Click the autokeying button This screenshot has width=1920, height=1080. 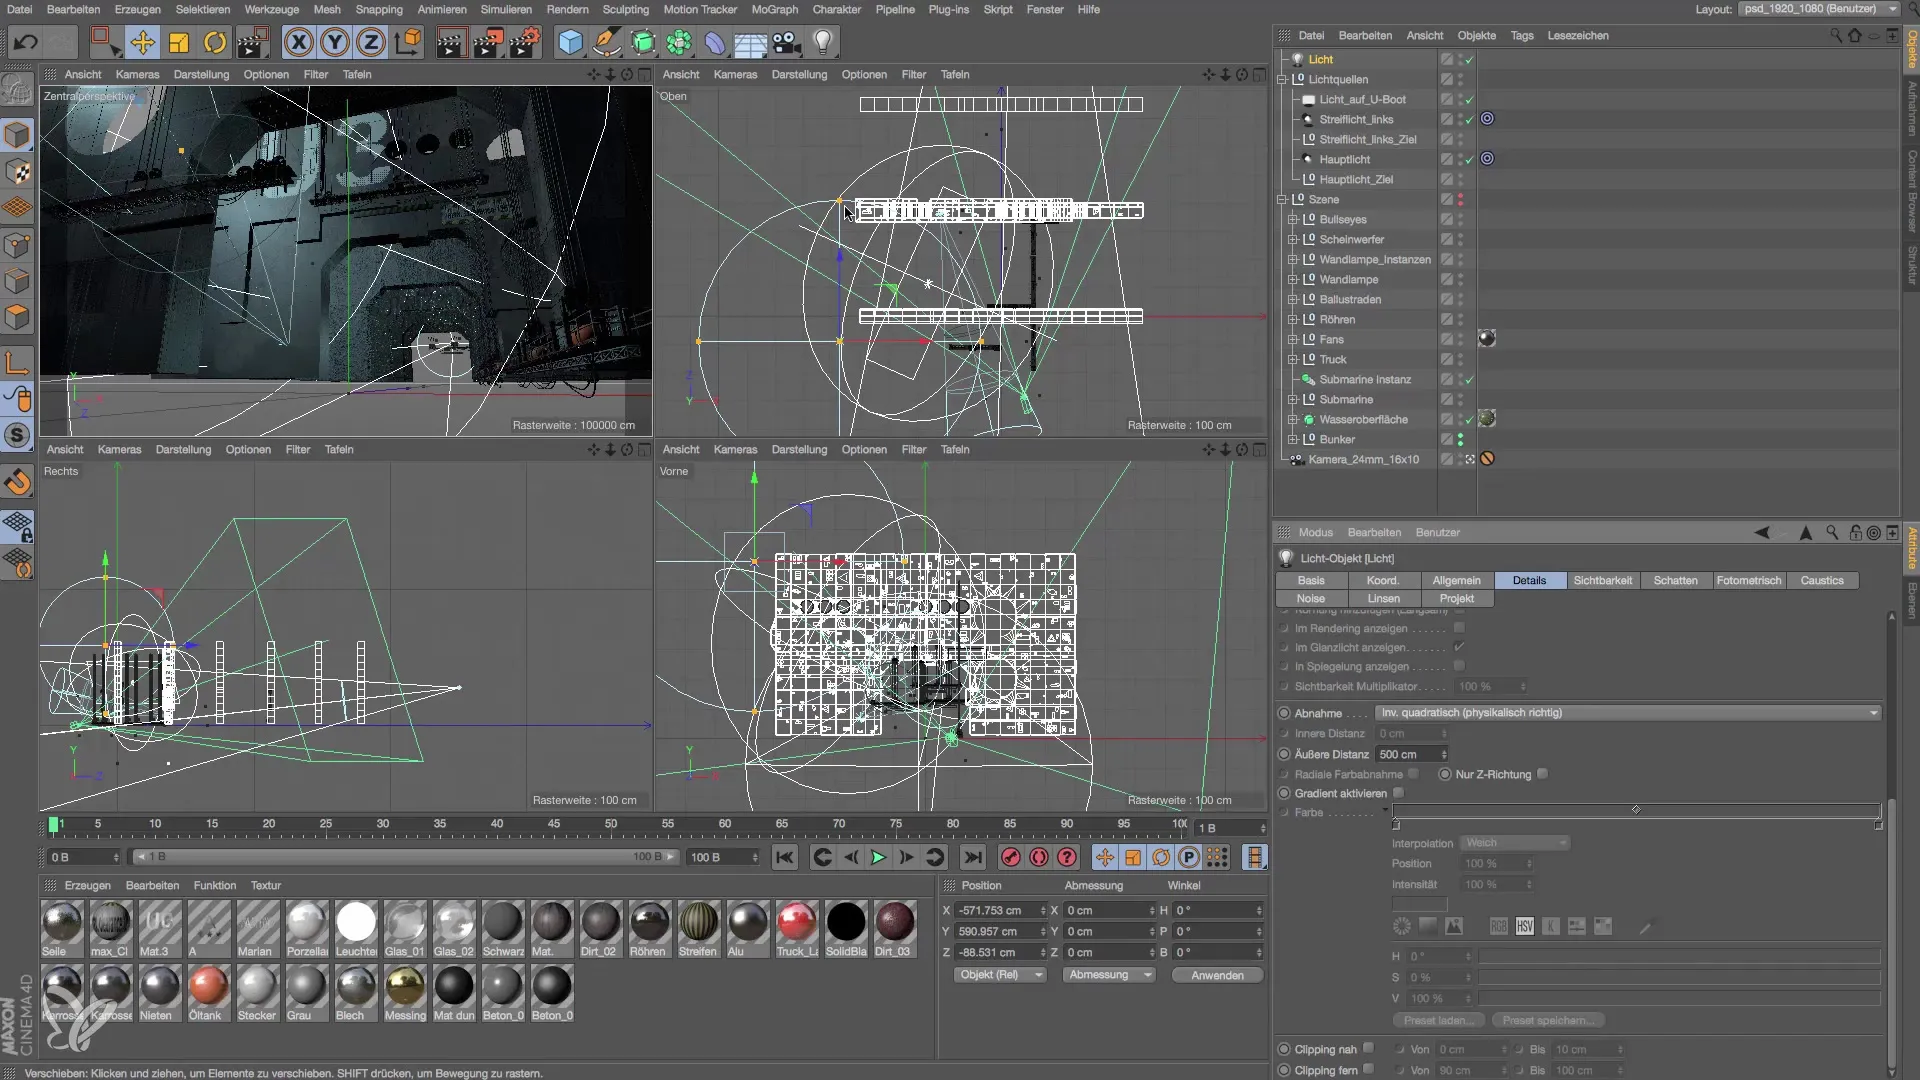point(1039,857)
